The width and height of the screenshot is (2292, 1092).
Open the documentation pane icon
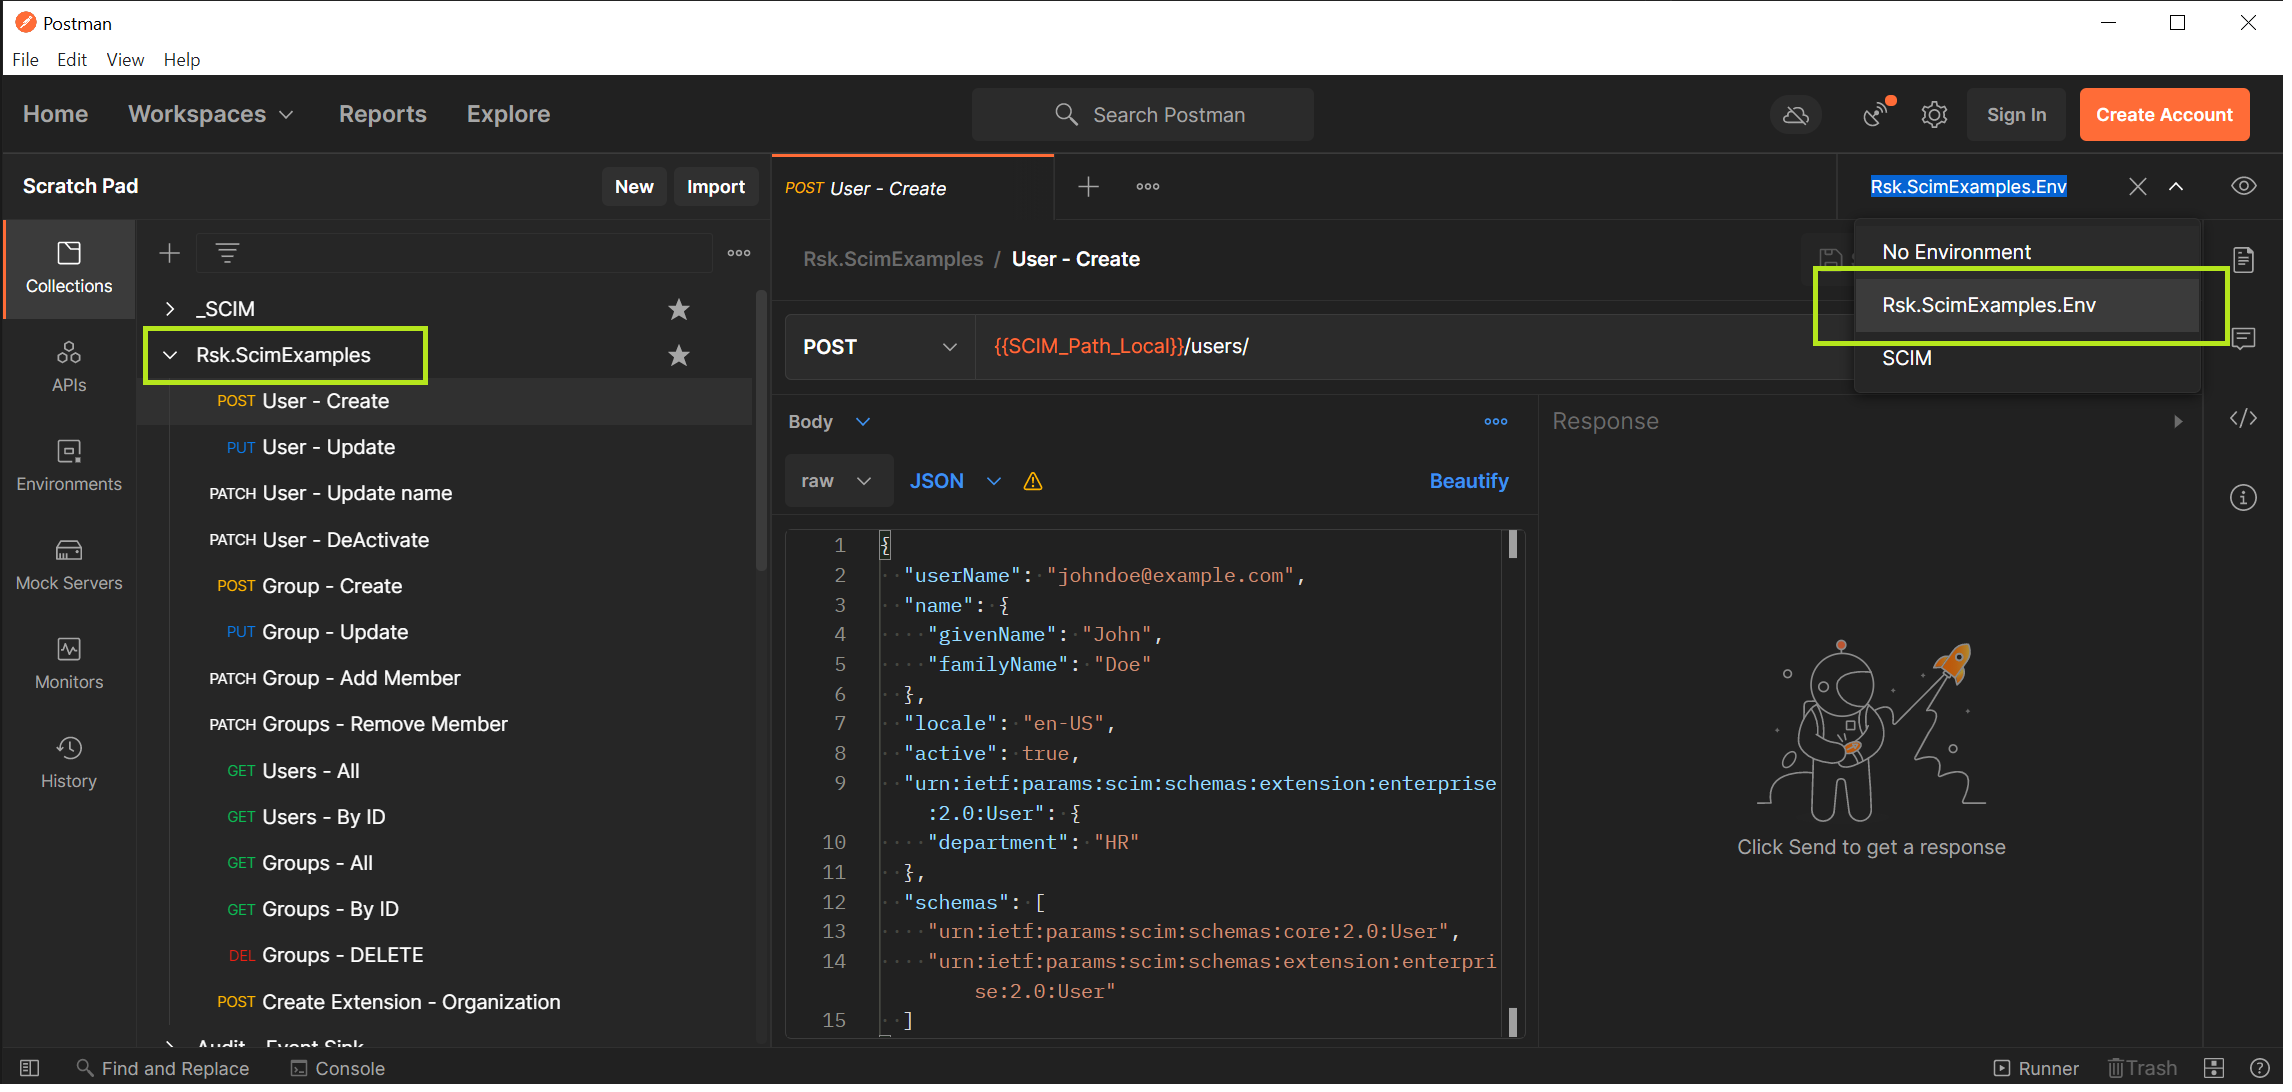(2244, 261)
